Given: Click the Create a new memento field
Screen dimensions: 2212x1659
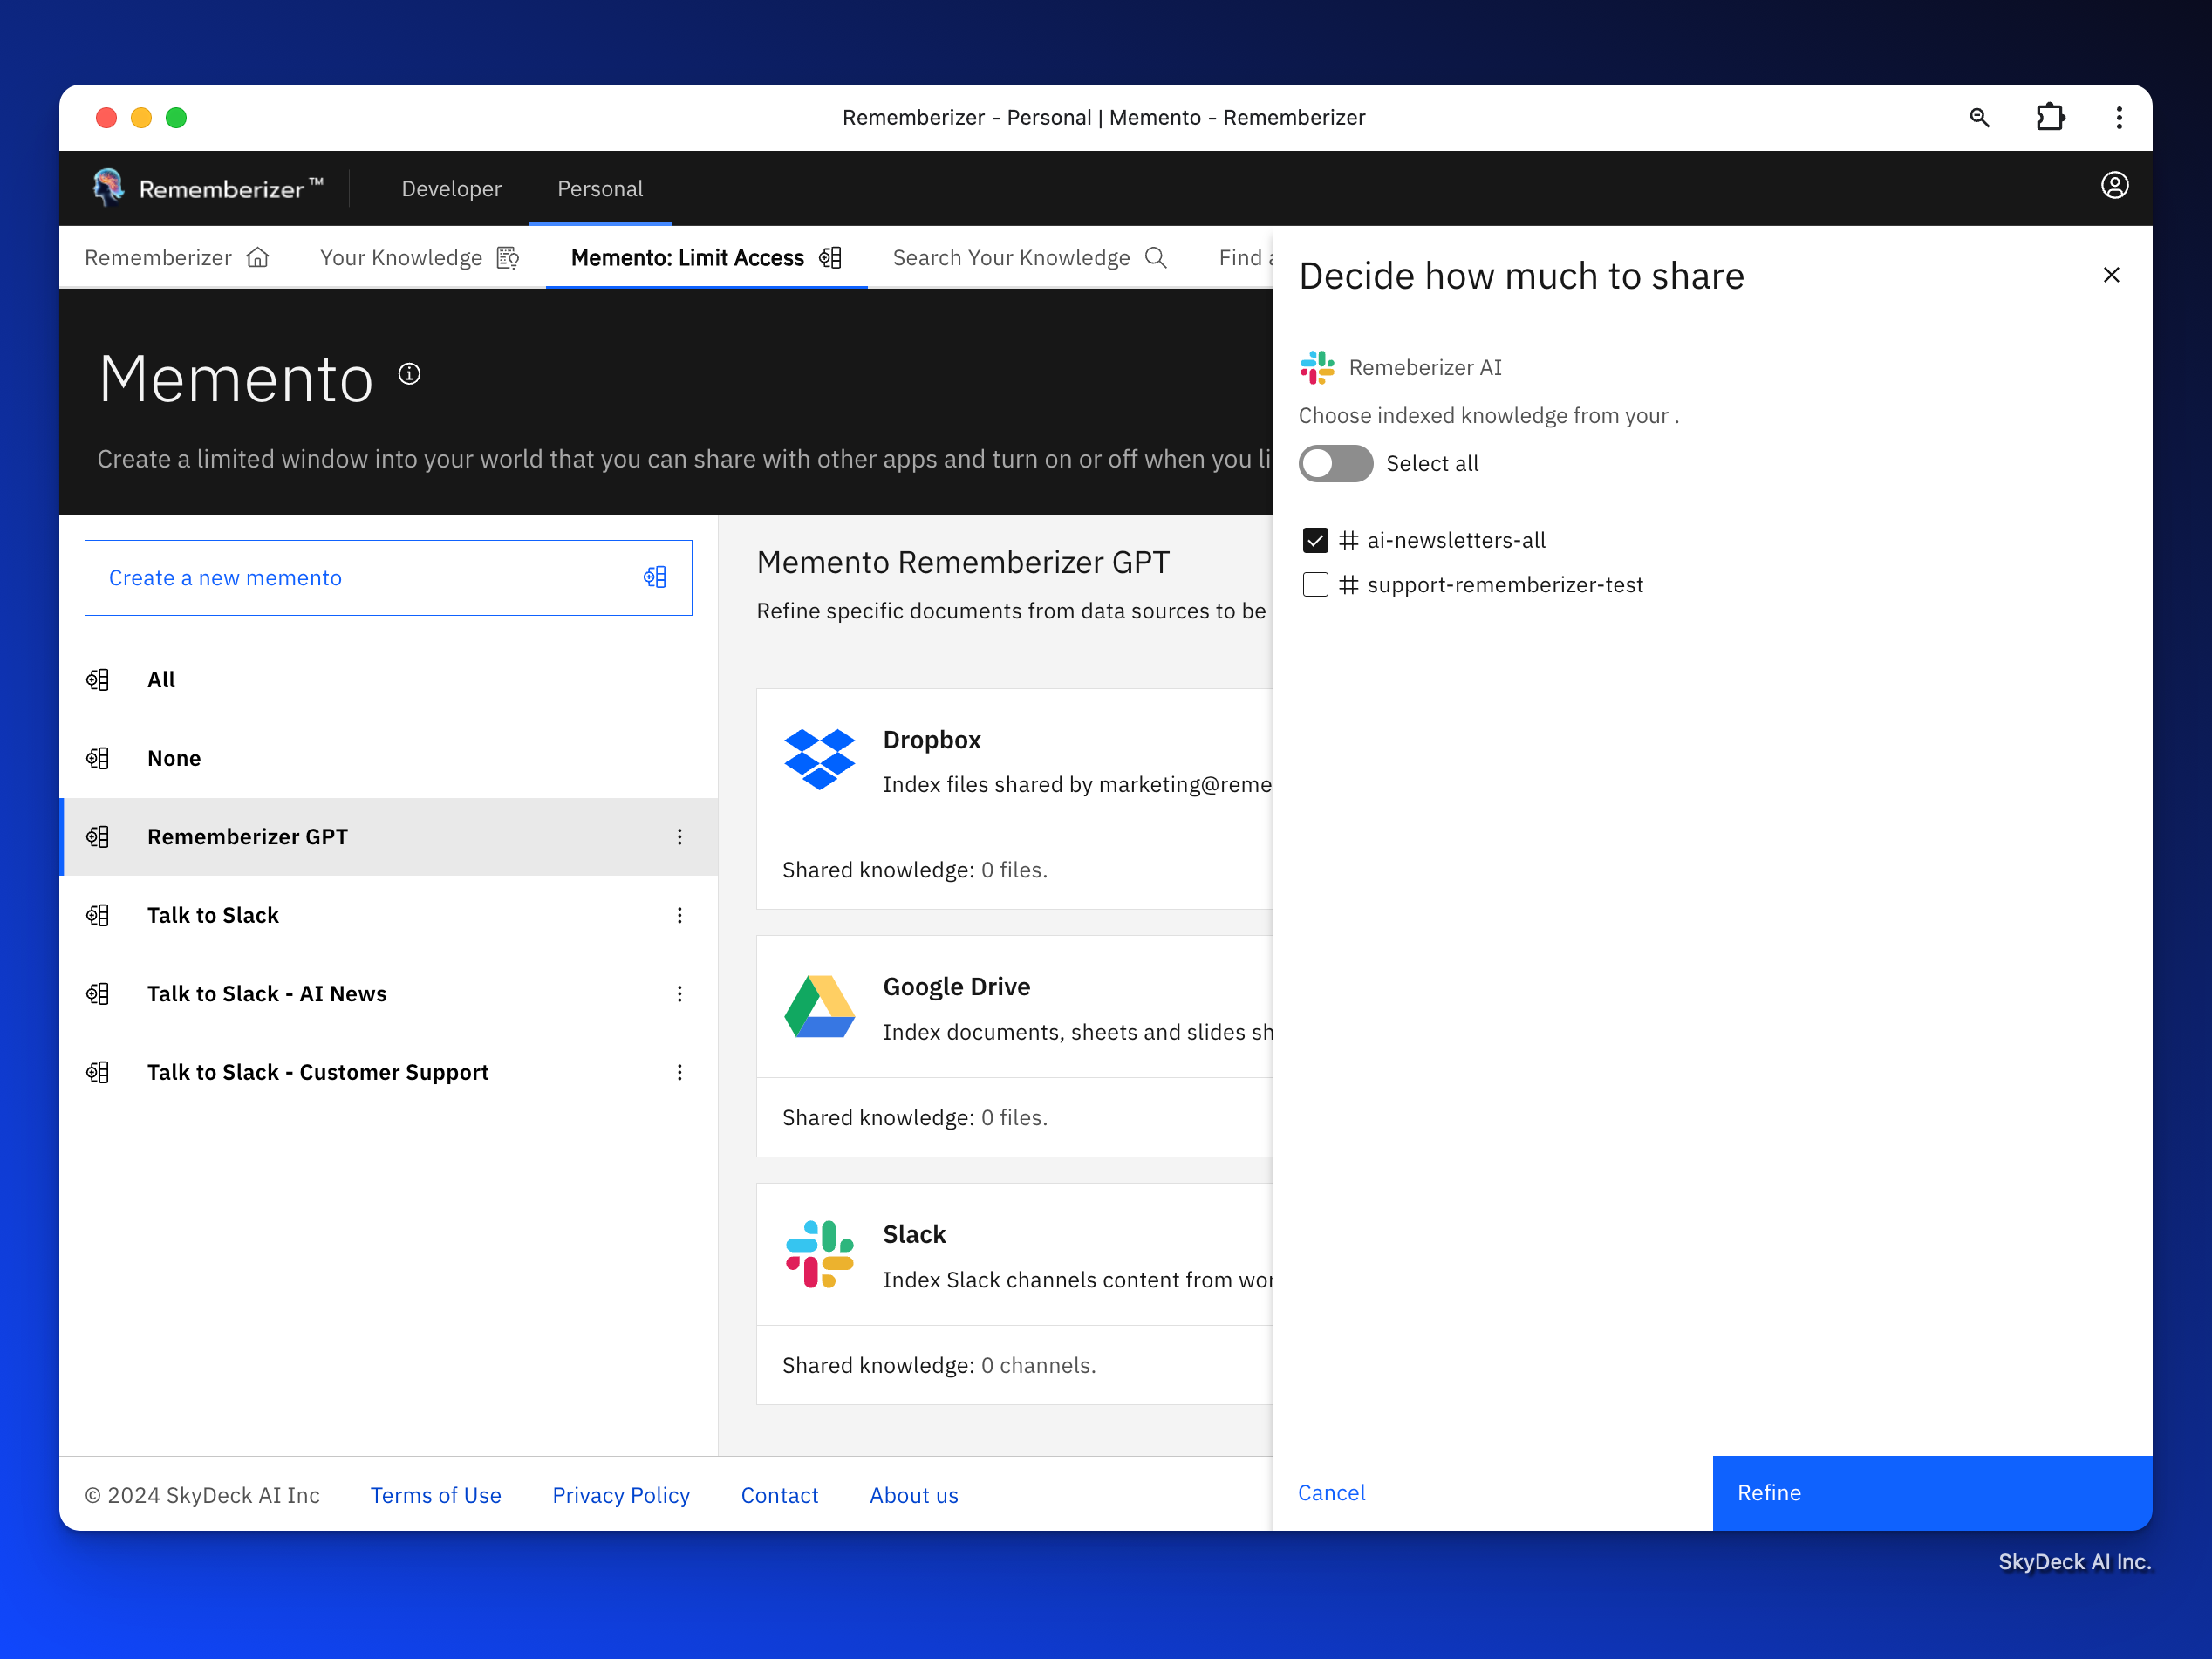Looking at the screenshot, I should [x=388, y=578].
